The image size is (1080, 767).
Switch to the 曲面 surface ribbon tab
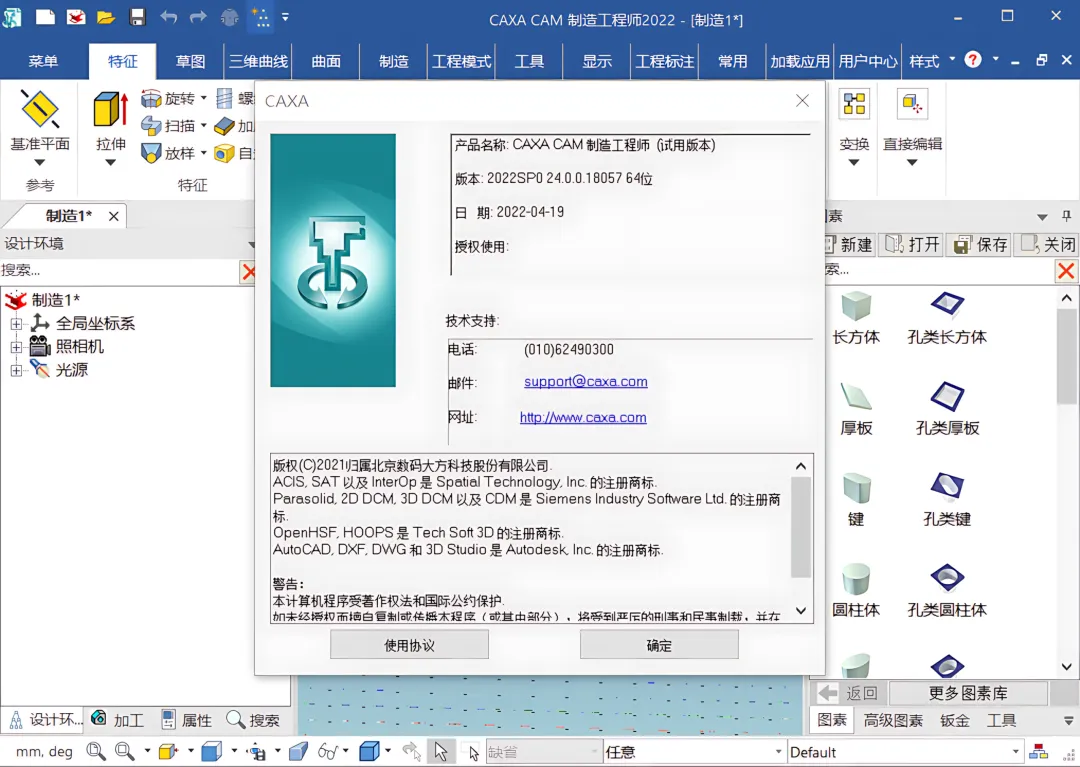click(x=326, y=61)
